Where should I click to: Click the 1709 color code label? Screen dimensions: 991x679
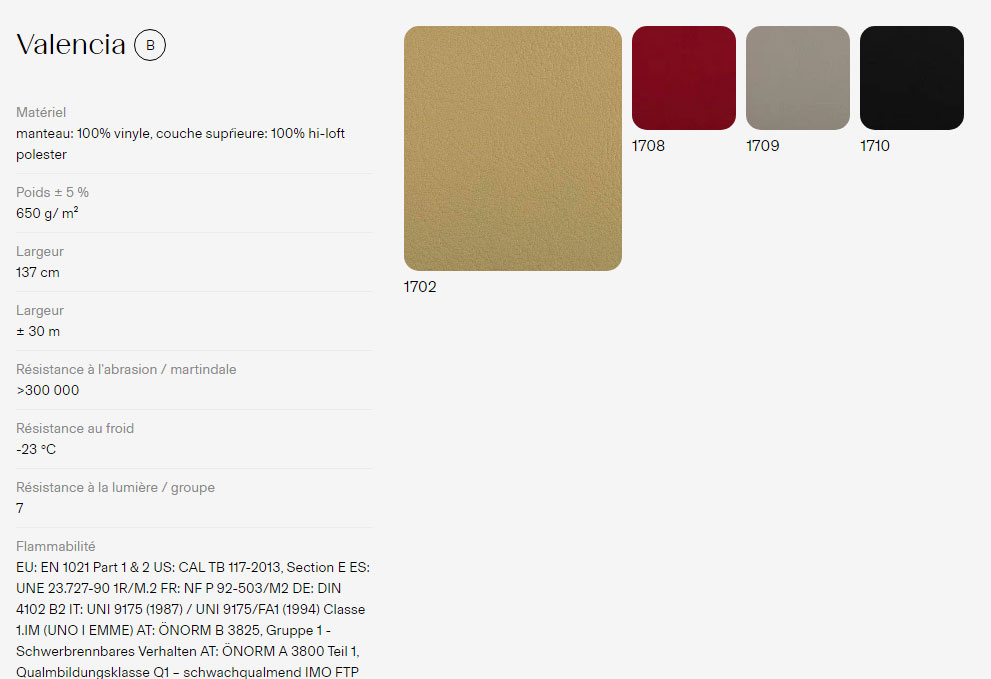coord(763,146)
